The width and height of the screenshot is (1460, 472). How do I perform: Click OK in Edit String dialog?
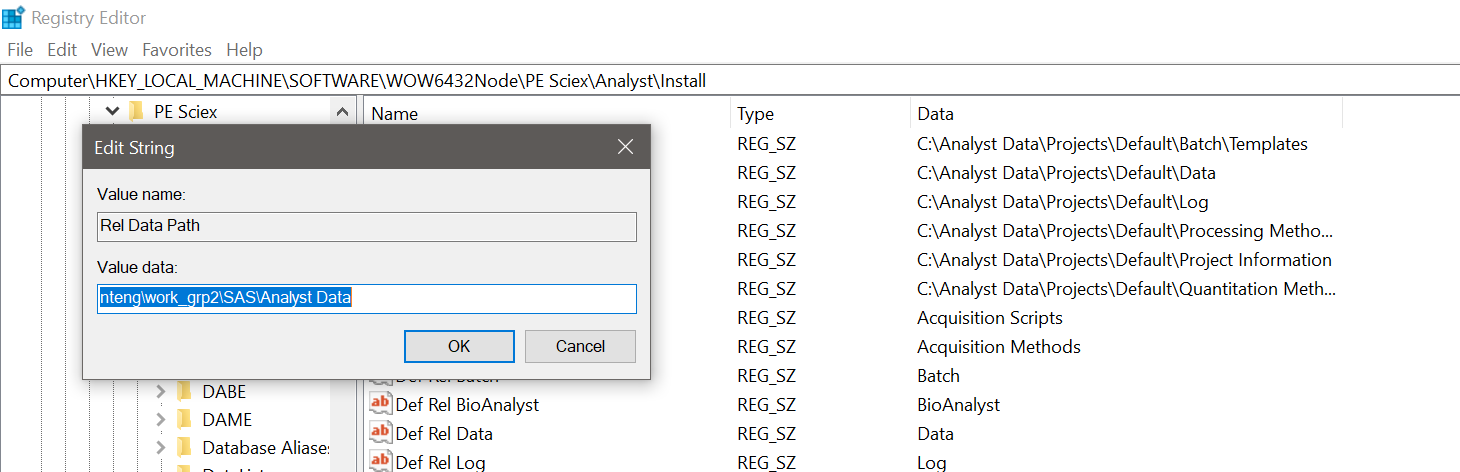pos(459,346)
